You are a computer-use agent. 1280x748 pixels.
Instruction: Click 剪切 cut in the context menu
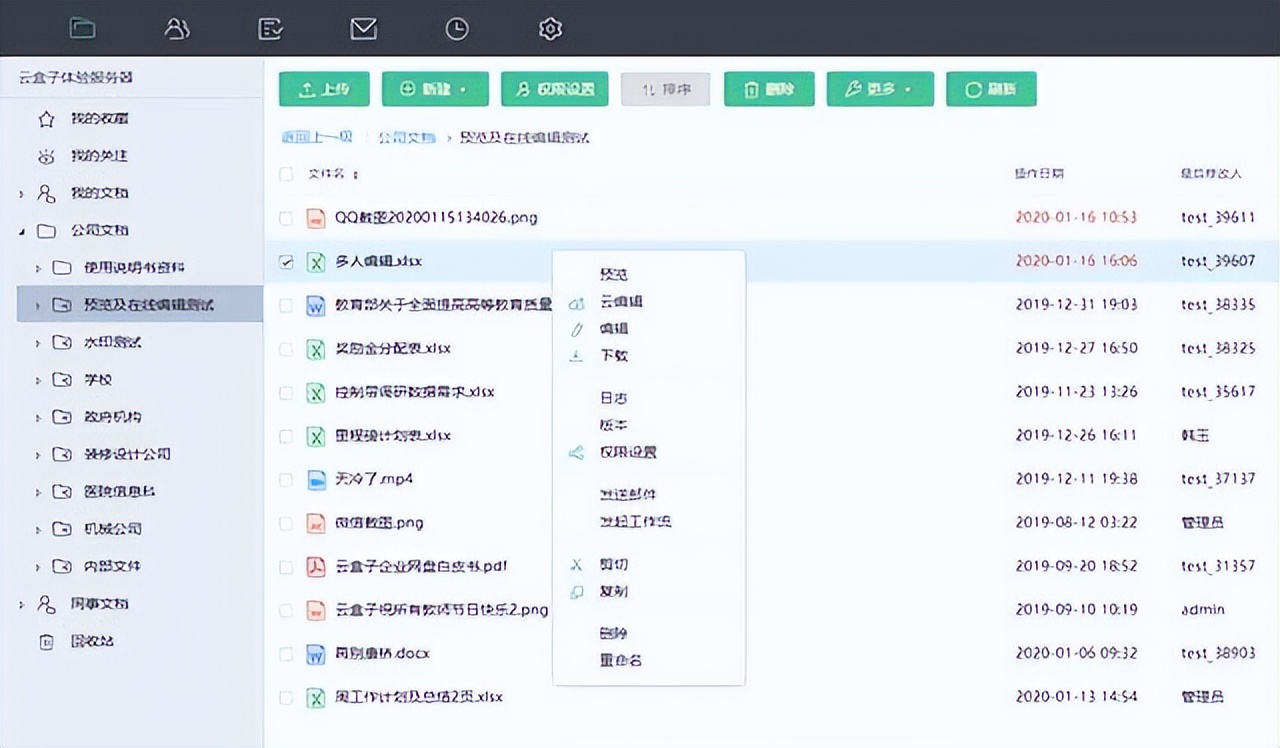pyautogui.click(x=613, y=564)
